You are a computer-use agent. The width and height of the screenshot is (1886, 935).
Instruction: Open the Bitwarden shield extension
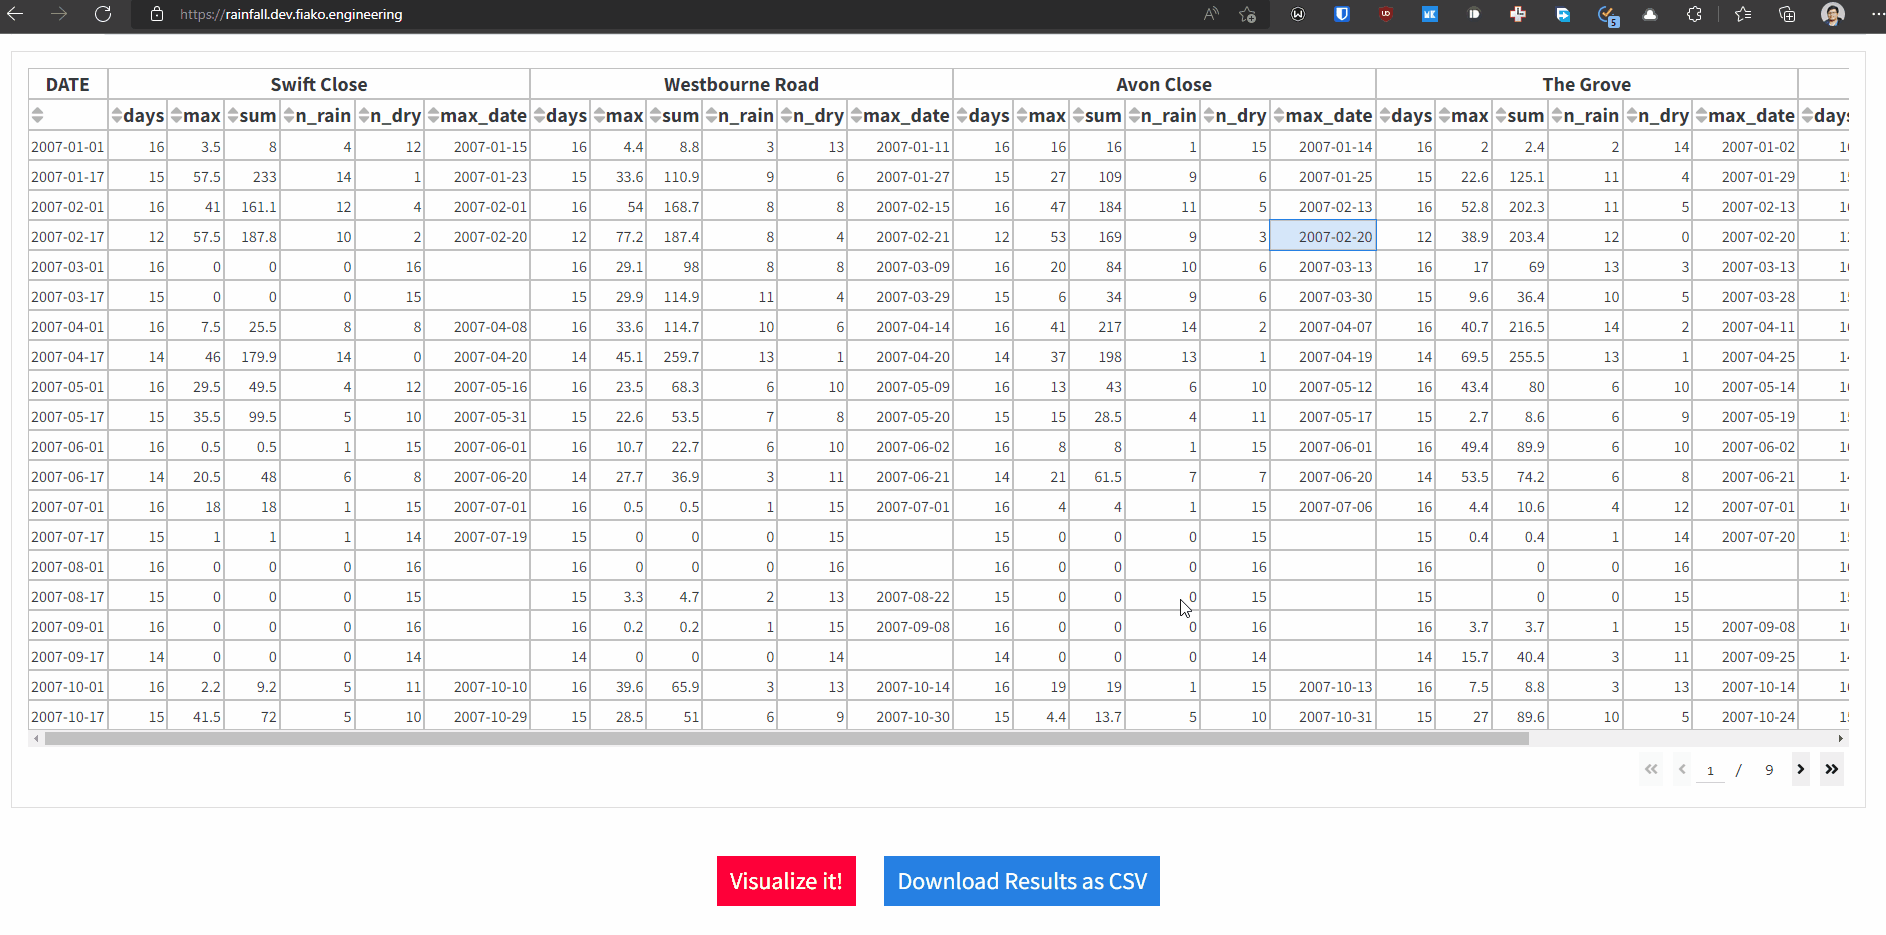(x=1342, y=14)
